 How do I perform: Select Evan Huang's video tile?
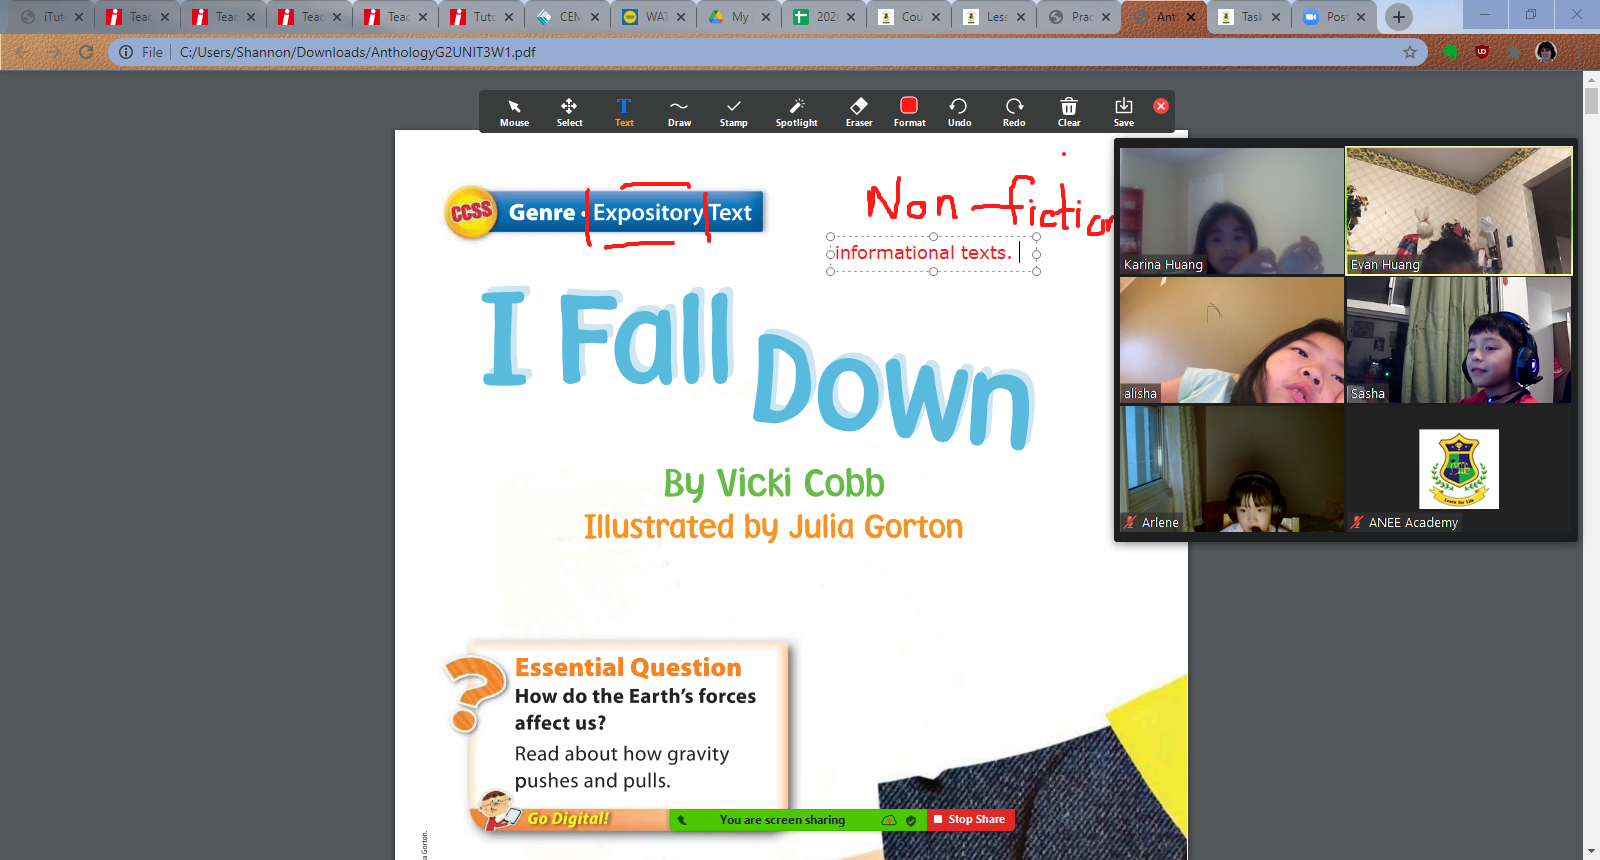point(1459,211)
